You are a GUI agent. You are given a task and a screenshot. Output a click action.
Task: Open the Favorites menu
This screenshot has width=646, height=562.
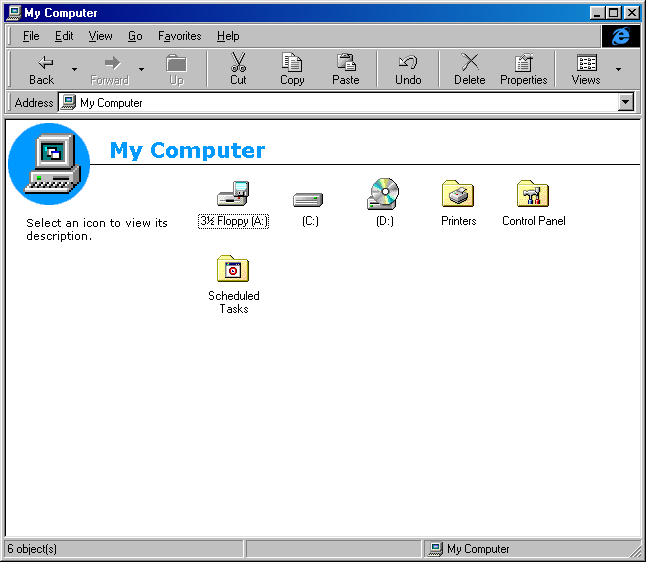pos(180,36)
